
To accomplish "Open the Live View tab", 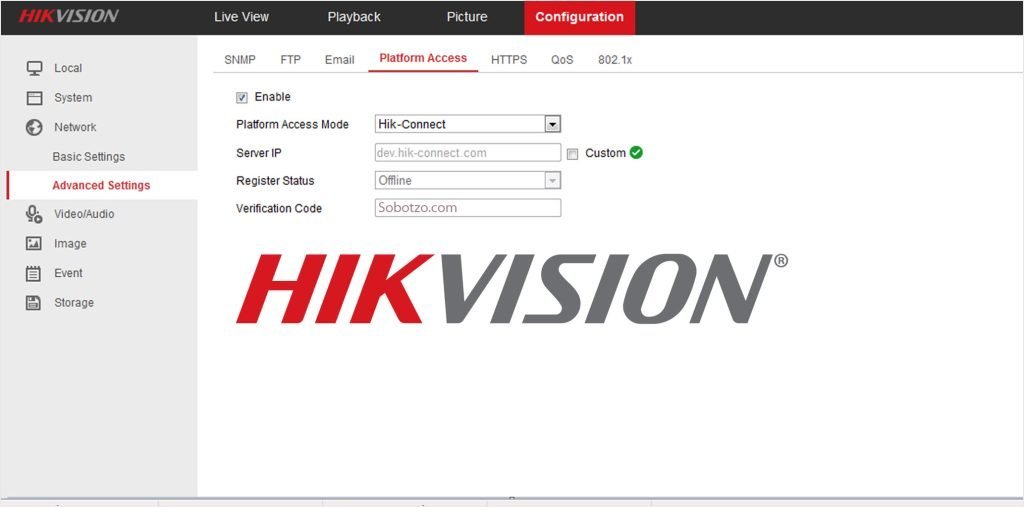I will pos(242,17).
